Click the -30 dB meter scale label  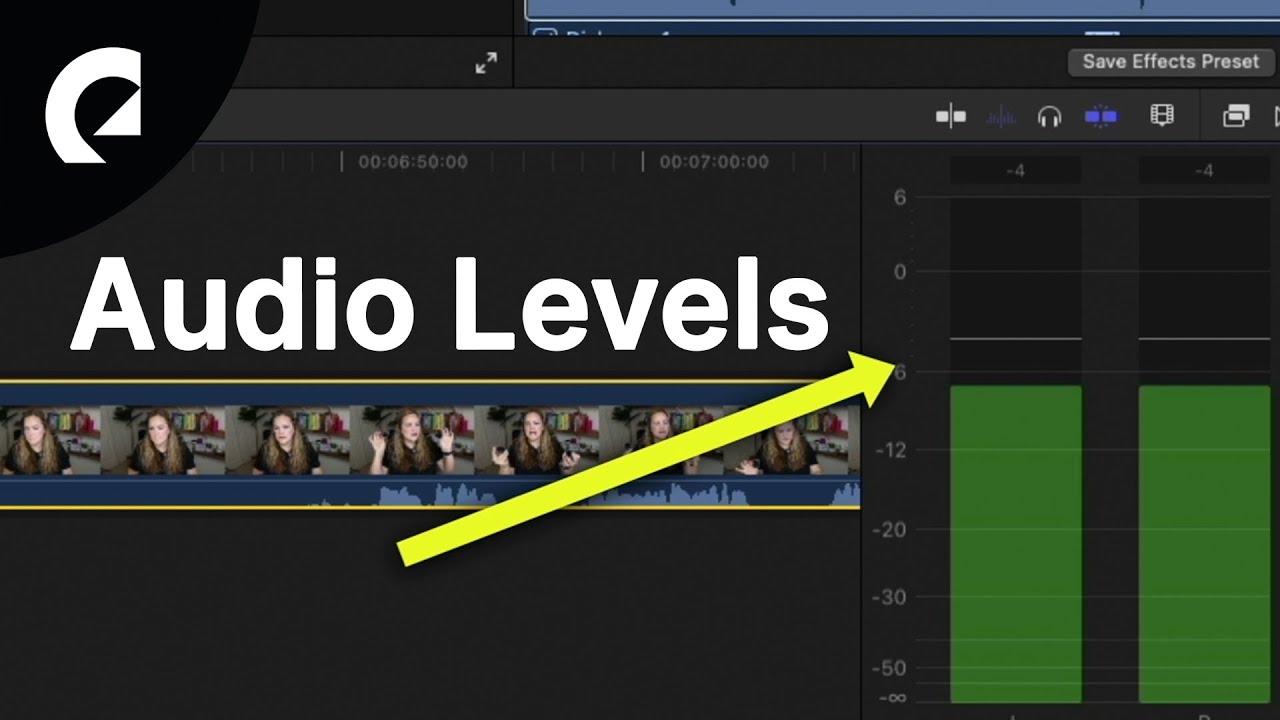(x=890, y=598)
